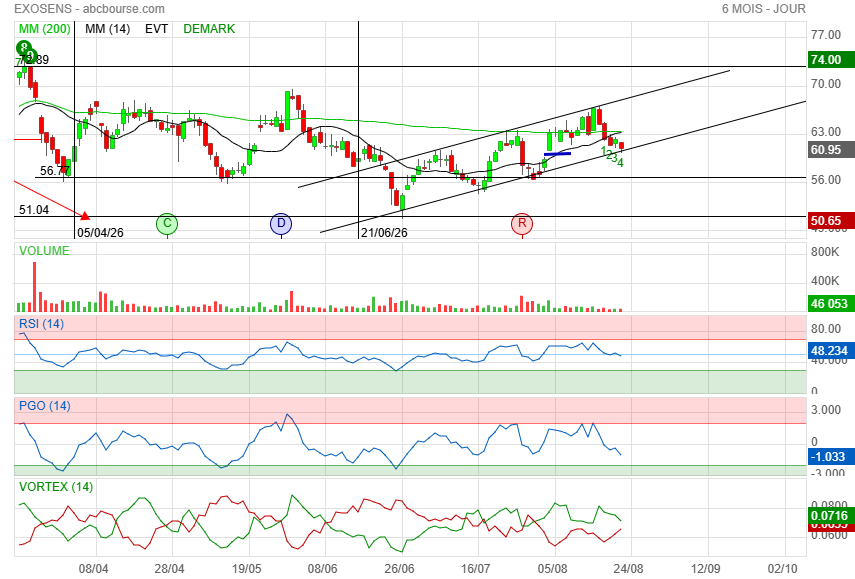This screenshot has height=579, width=855.
Task: Click the red R event marker
Action: tap(522, 224)
